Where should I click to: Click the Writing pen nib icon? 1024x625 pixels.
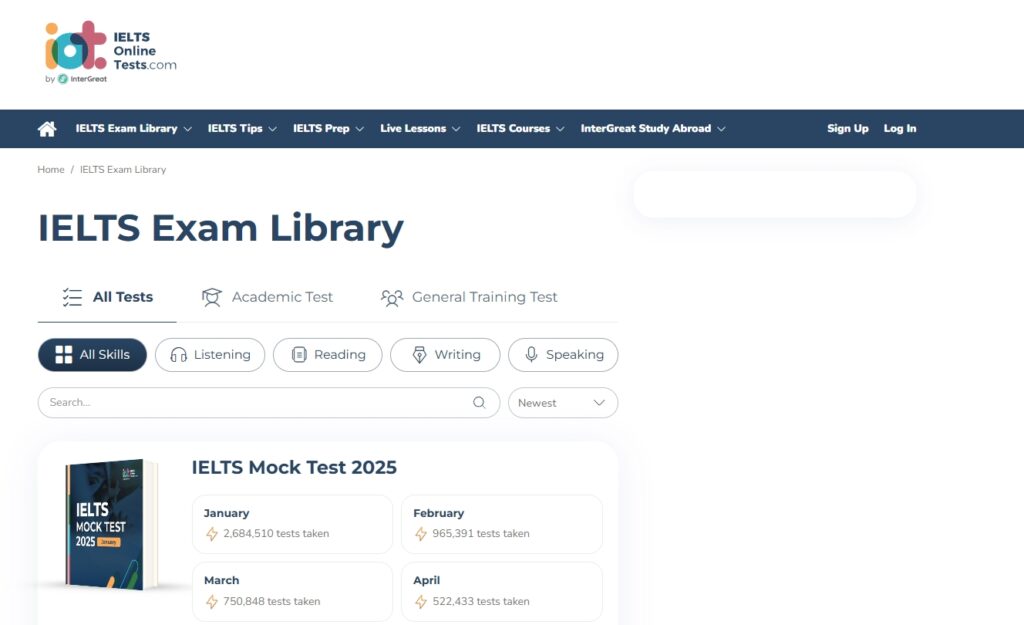[419, 355]
